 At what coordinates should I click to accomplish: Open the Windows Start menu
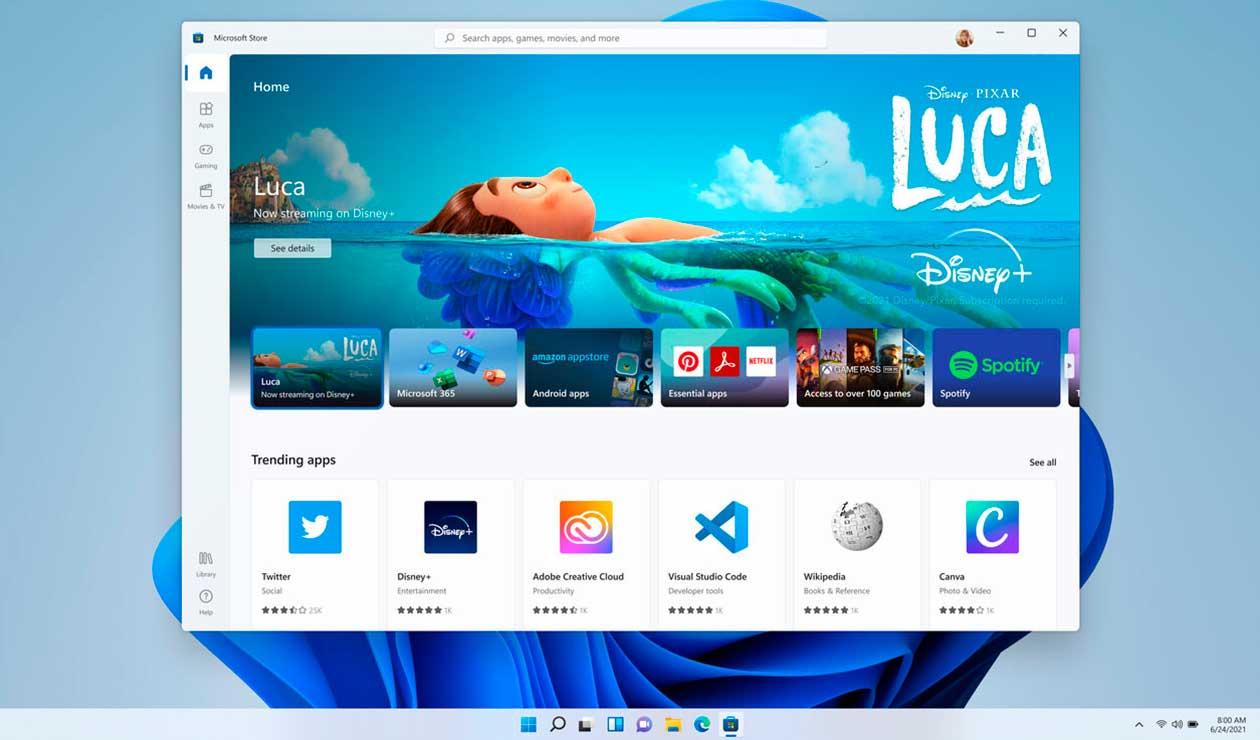528,724
